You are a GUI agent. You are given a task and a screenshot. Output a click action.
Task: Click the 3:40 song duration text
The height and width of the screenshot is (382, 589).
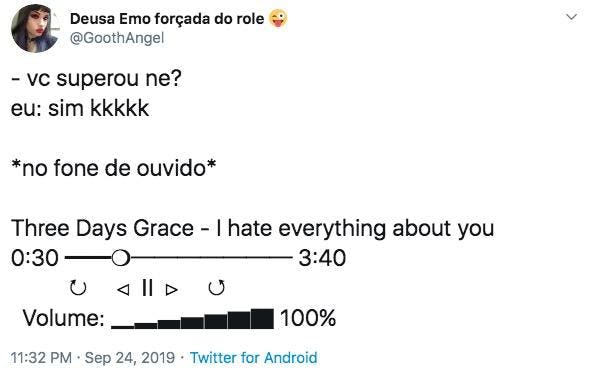click(322, 258)
